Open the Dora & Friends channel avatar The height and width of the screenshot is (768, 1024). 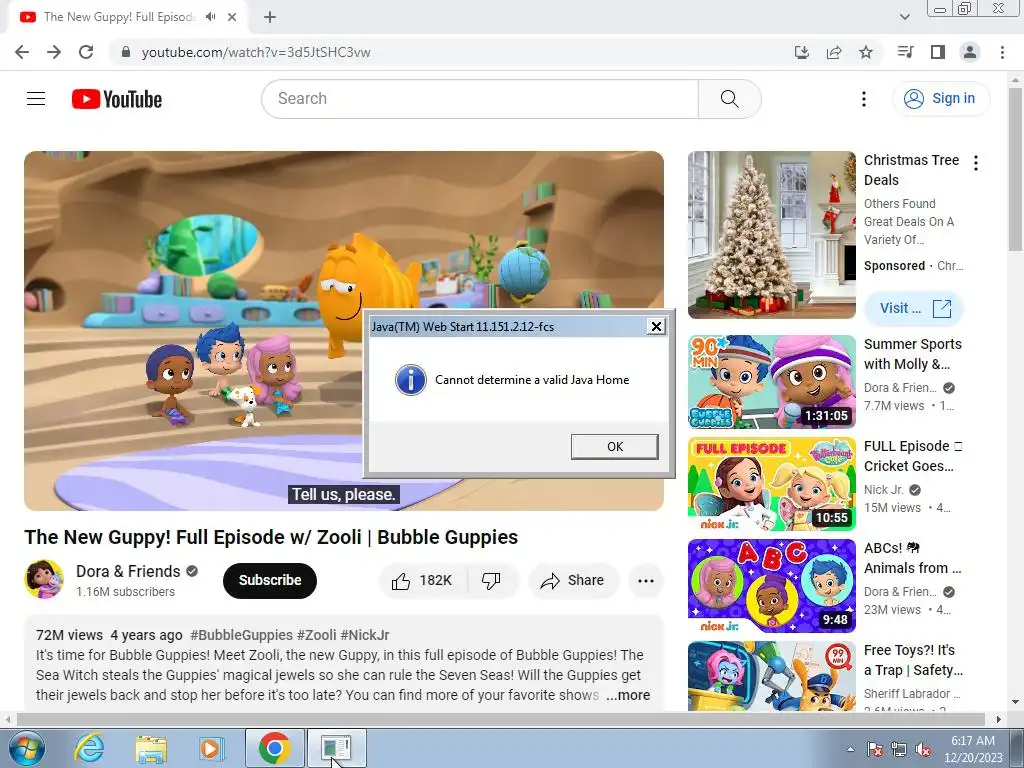pos(44,579)
